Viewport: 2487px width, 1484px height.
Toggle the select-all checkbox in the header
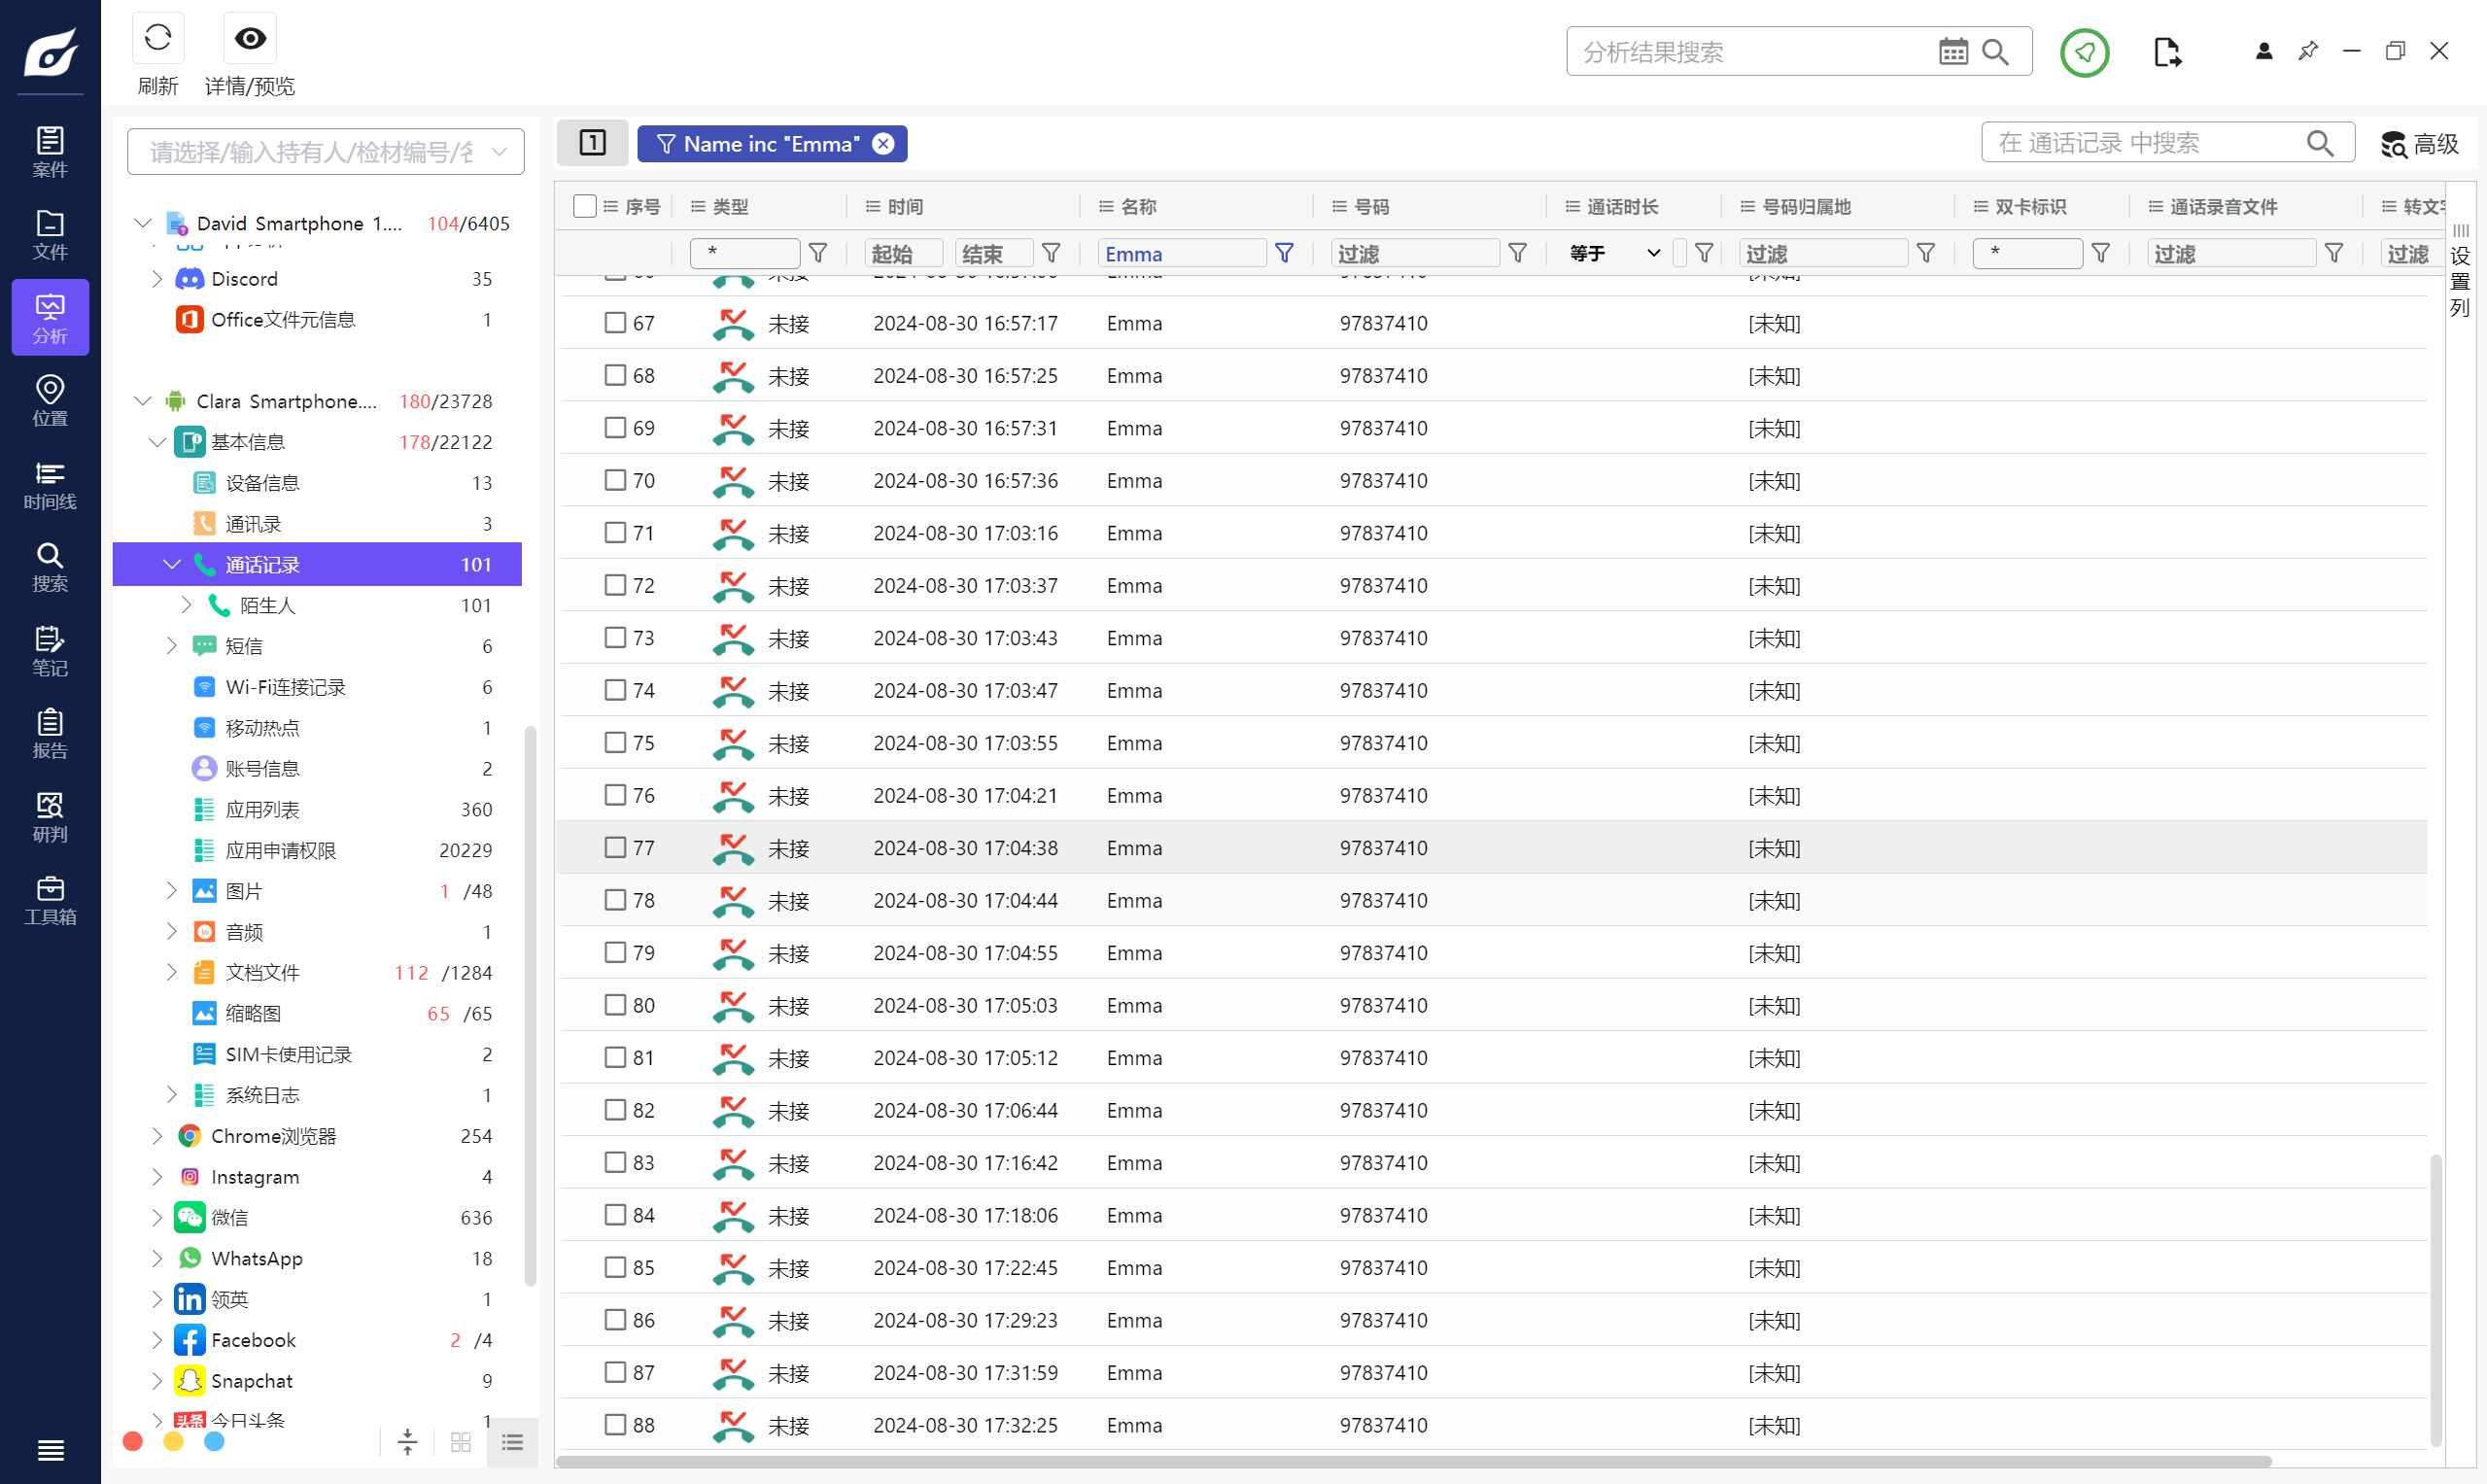pos(585,206)
